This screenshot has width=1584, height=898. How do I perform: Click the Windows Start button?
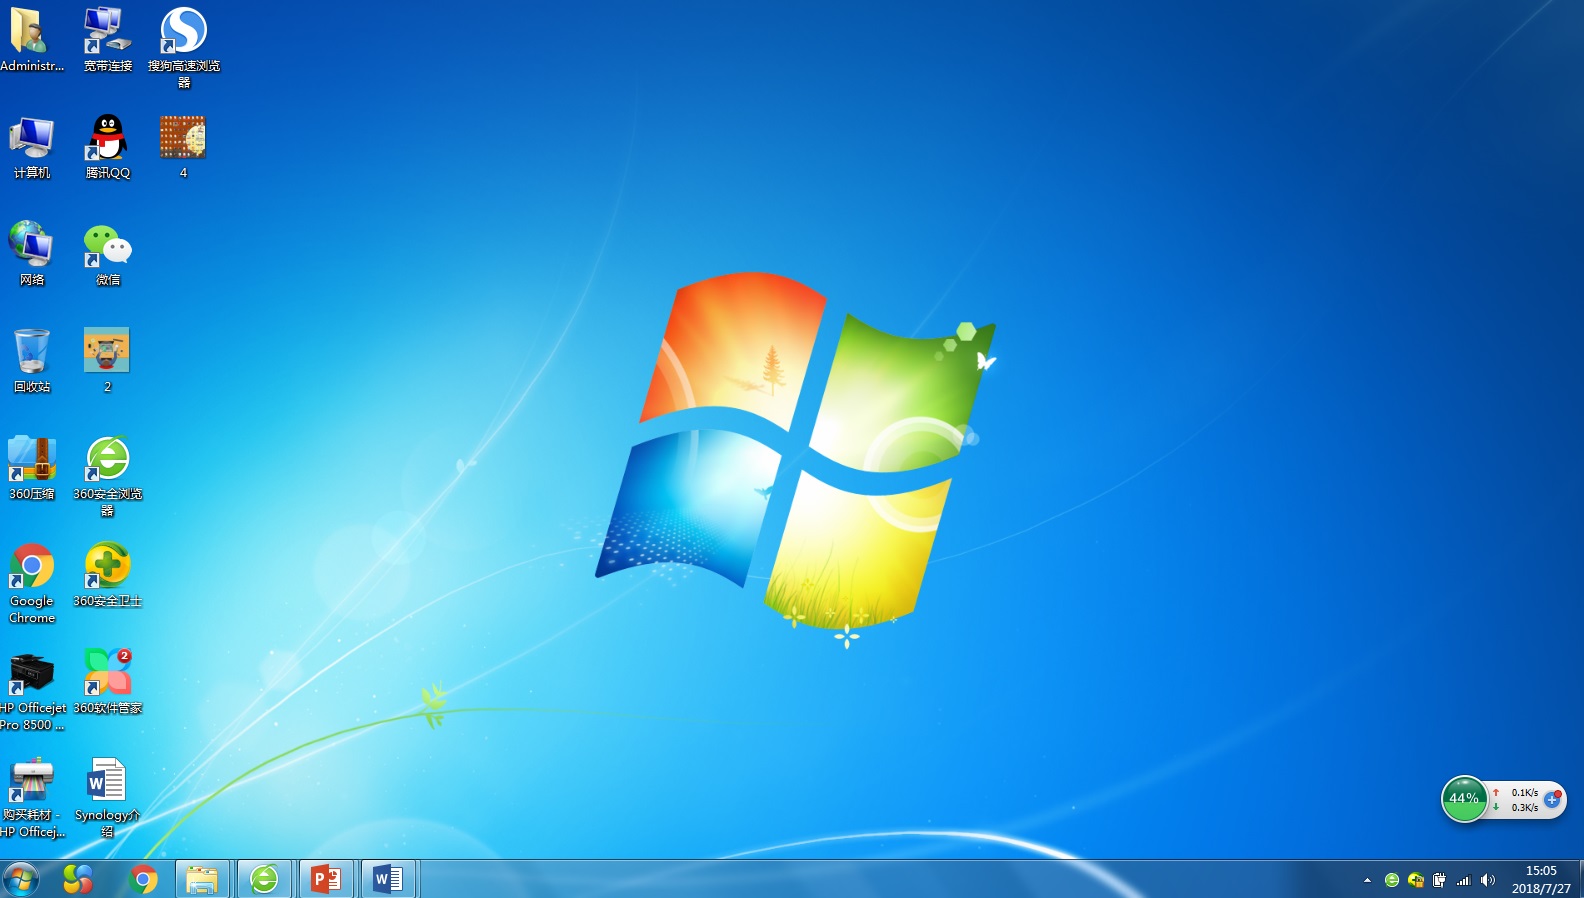click(x=20, y=879)
